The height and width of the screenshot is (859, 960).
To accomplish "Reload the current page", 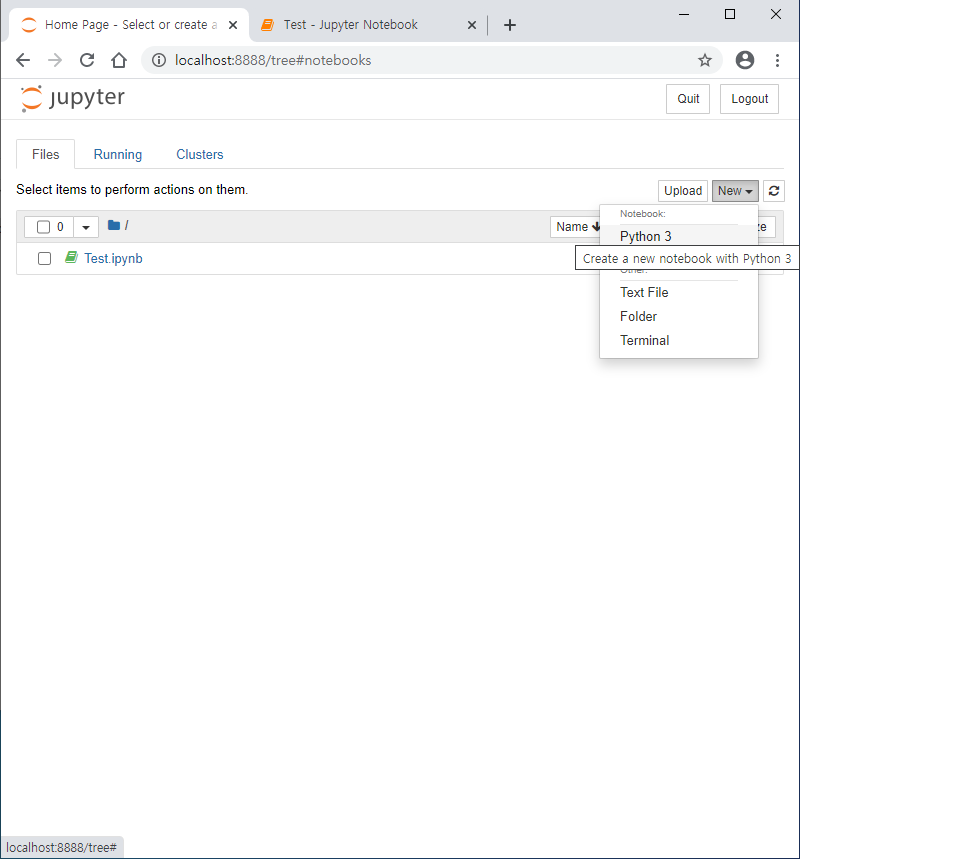I will click(x=87, y=60).
